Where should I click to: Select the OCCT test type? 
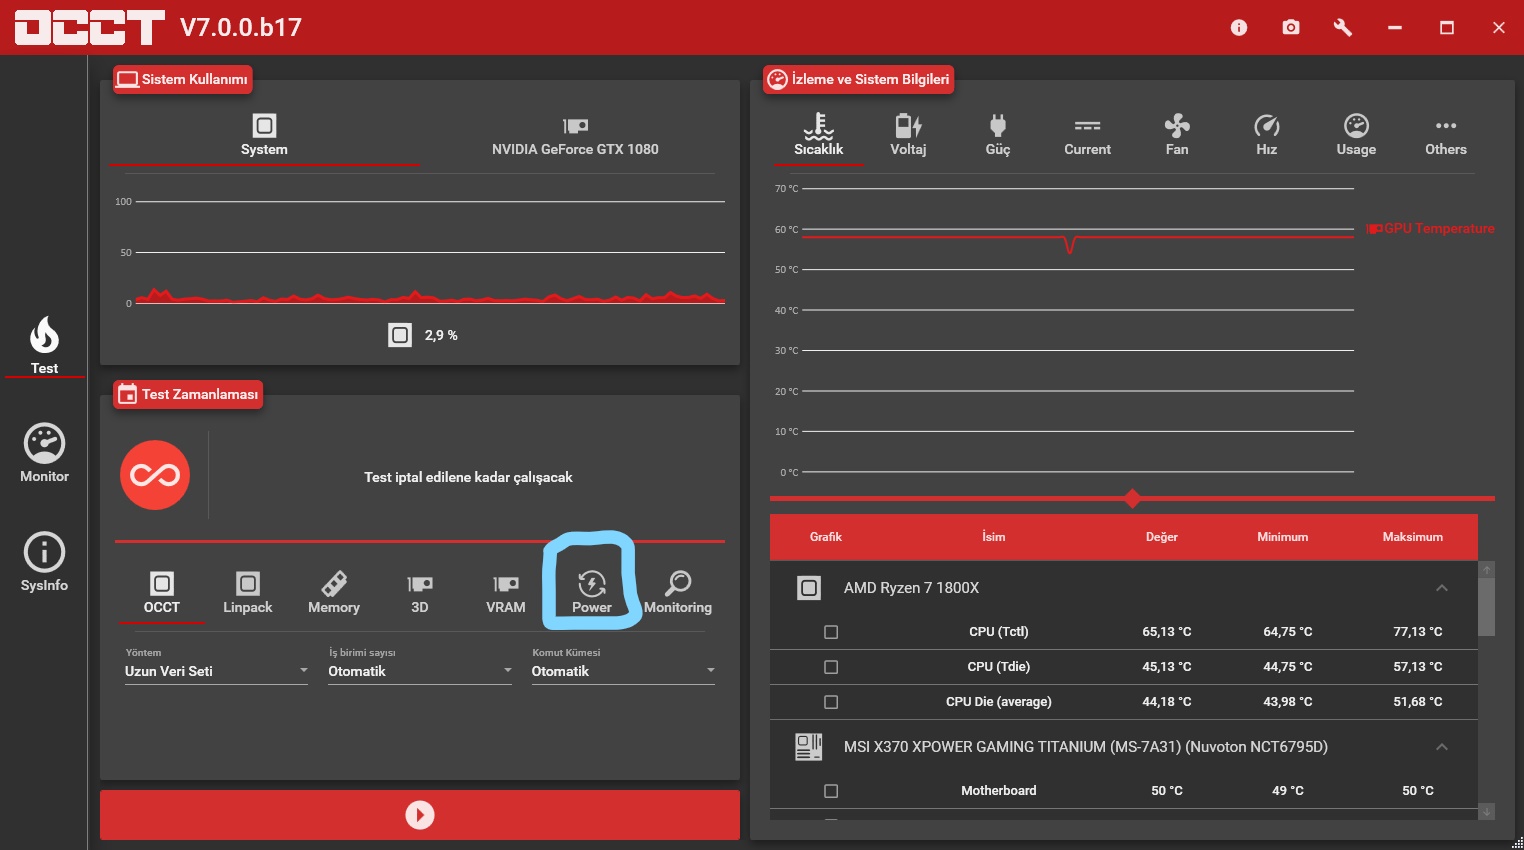point(162,593)
